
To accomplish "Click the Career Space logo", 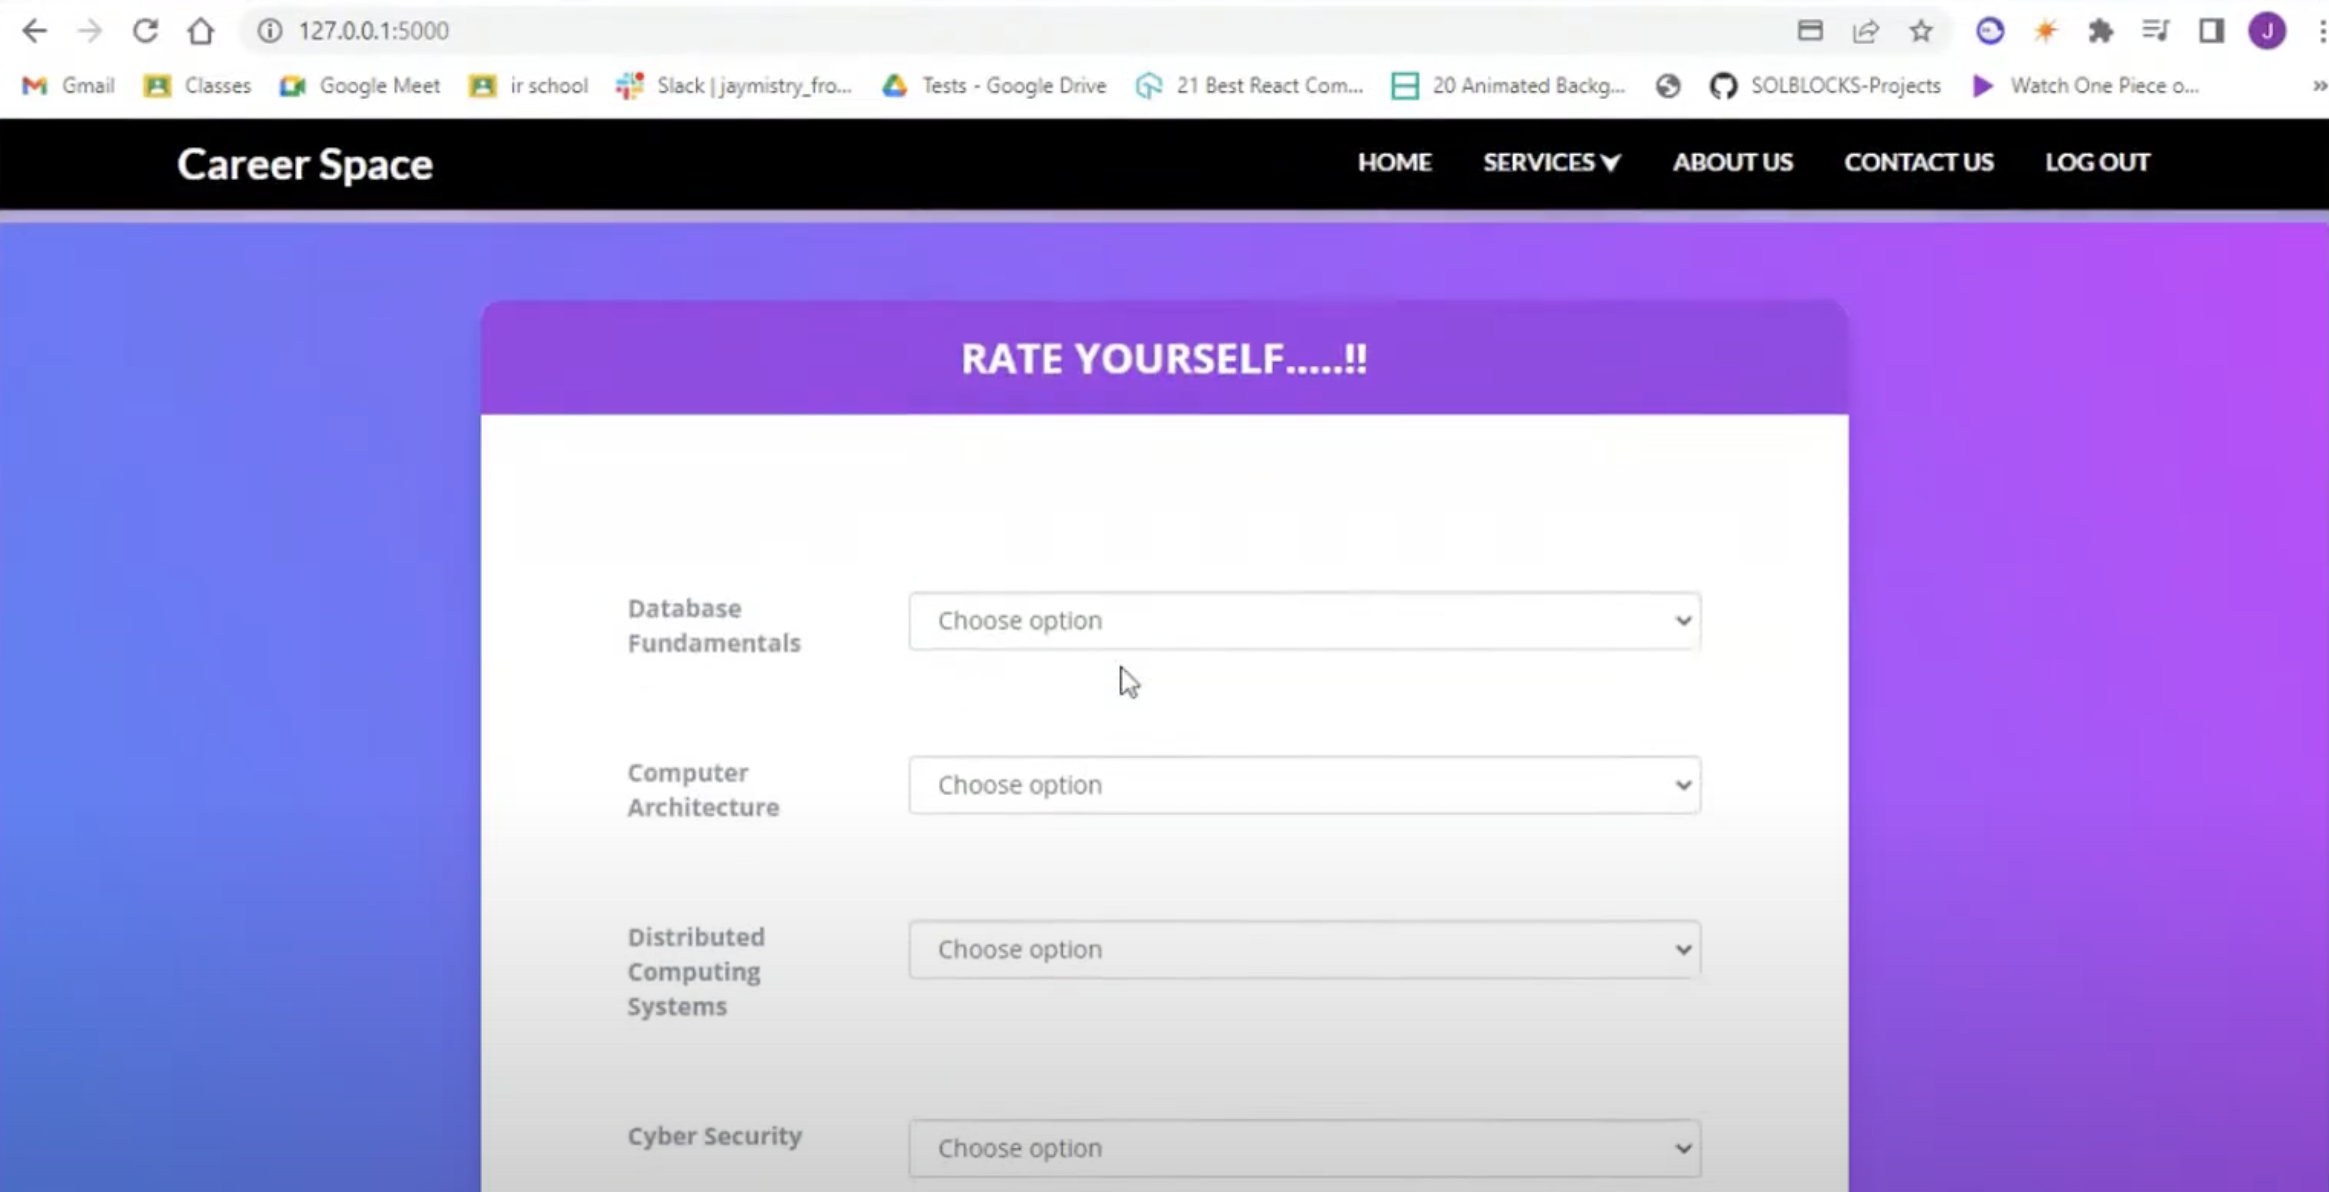I will point(305,164).
